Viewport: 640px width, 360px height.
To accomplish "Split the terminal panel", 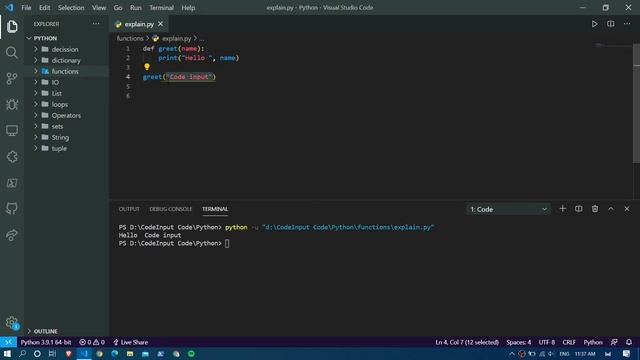I will click(578, 209).
